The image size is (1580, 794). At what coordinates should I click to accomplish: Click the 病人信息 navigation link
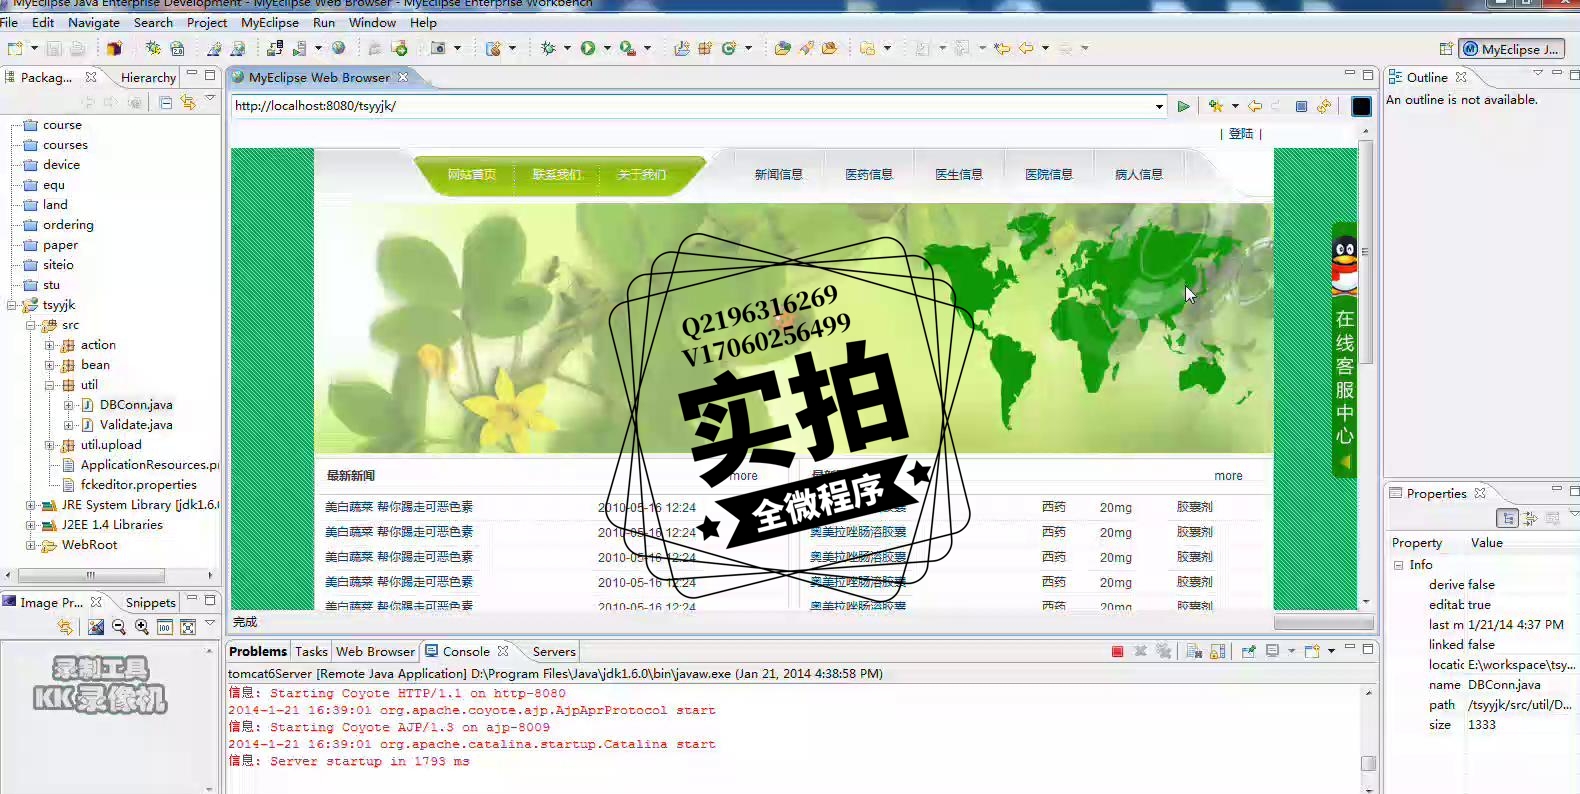coord(1139,174)
